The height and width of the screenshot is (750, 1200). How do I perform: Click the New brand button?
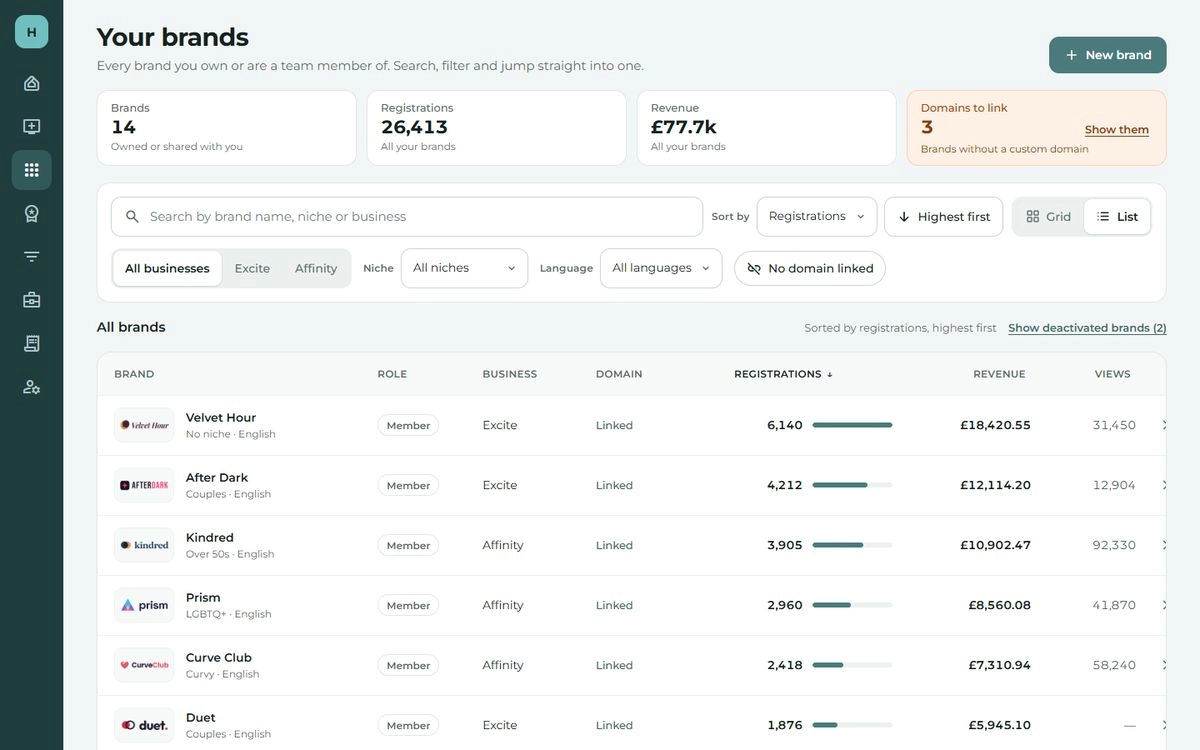(x=1108, y=55)
